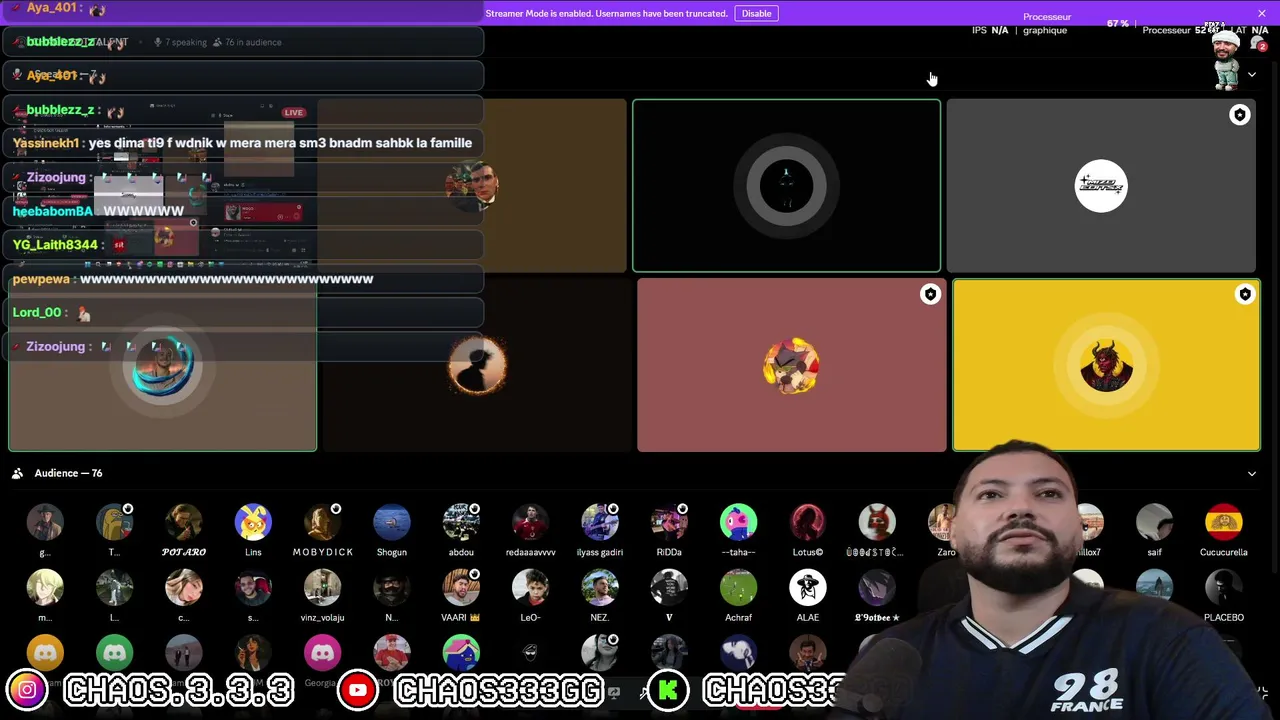Open vinz_volaju's audience avatar
Image resolution: width=1280 pixels, height=720 pixels.
[x=322, y=588]
